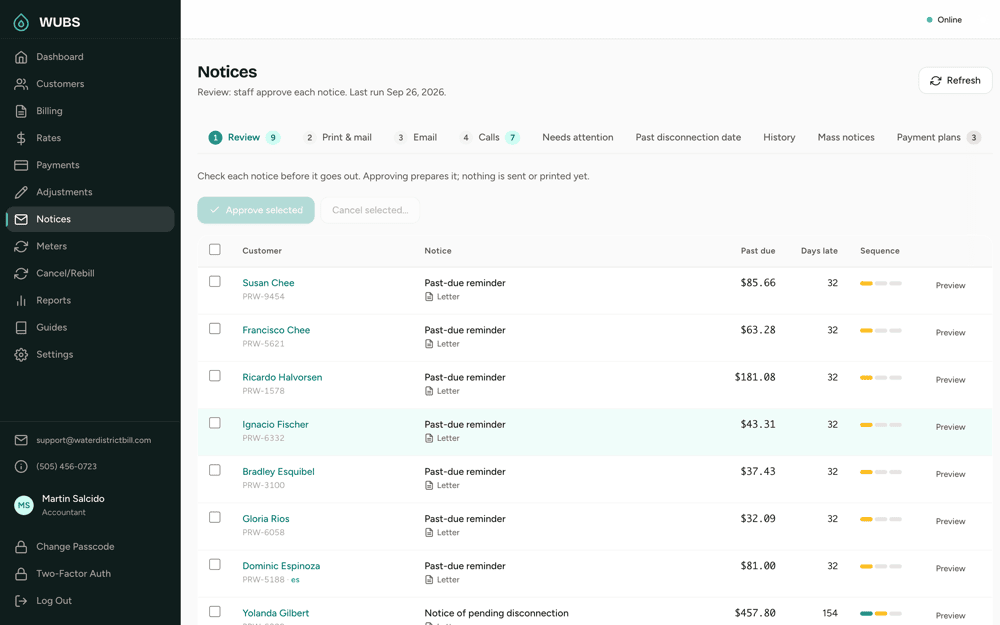The width and height of the screenshot is (1000, 625).
Task: Click the Billing document icon
Action: coord(21,111)
